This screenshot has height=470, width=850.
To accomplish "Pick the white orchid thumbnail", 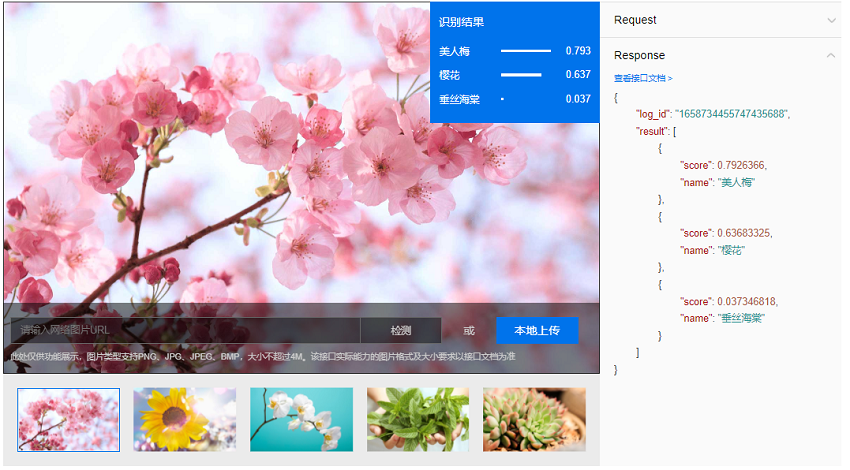I will 301,419.
